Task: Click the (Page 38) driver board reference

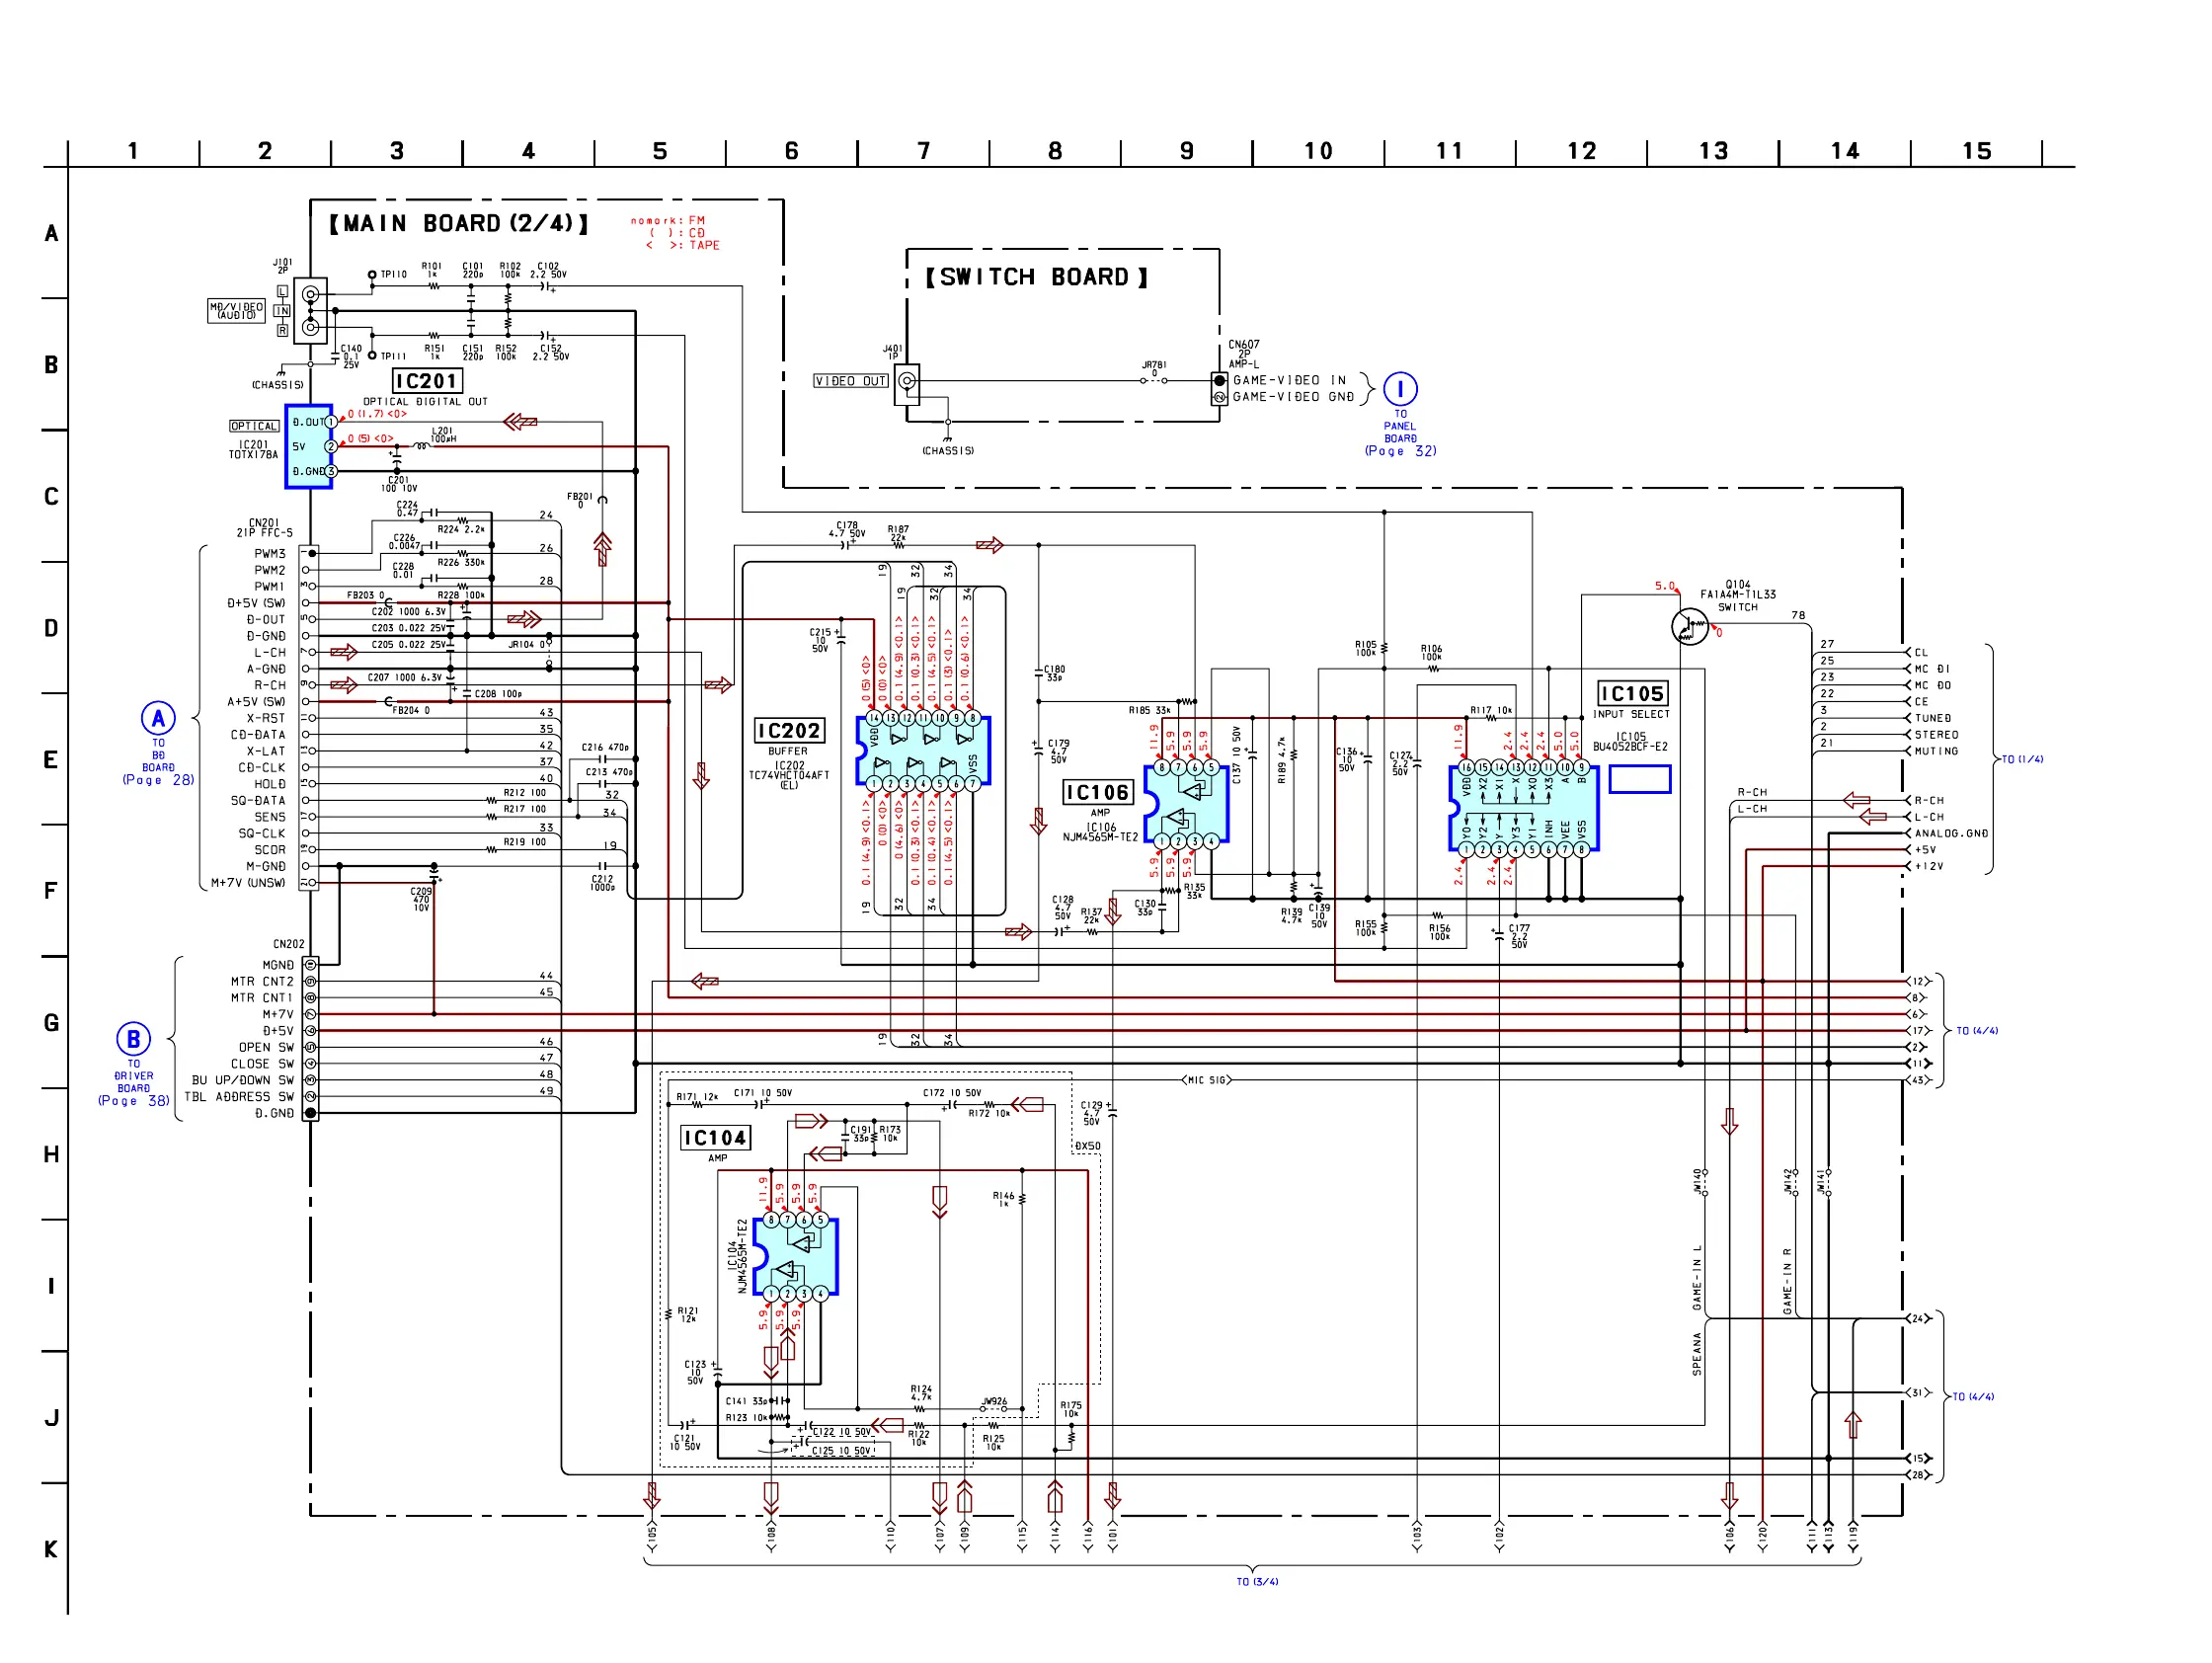Action: pyautogui.click(x=133, y=1101)
